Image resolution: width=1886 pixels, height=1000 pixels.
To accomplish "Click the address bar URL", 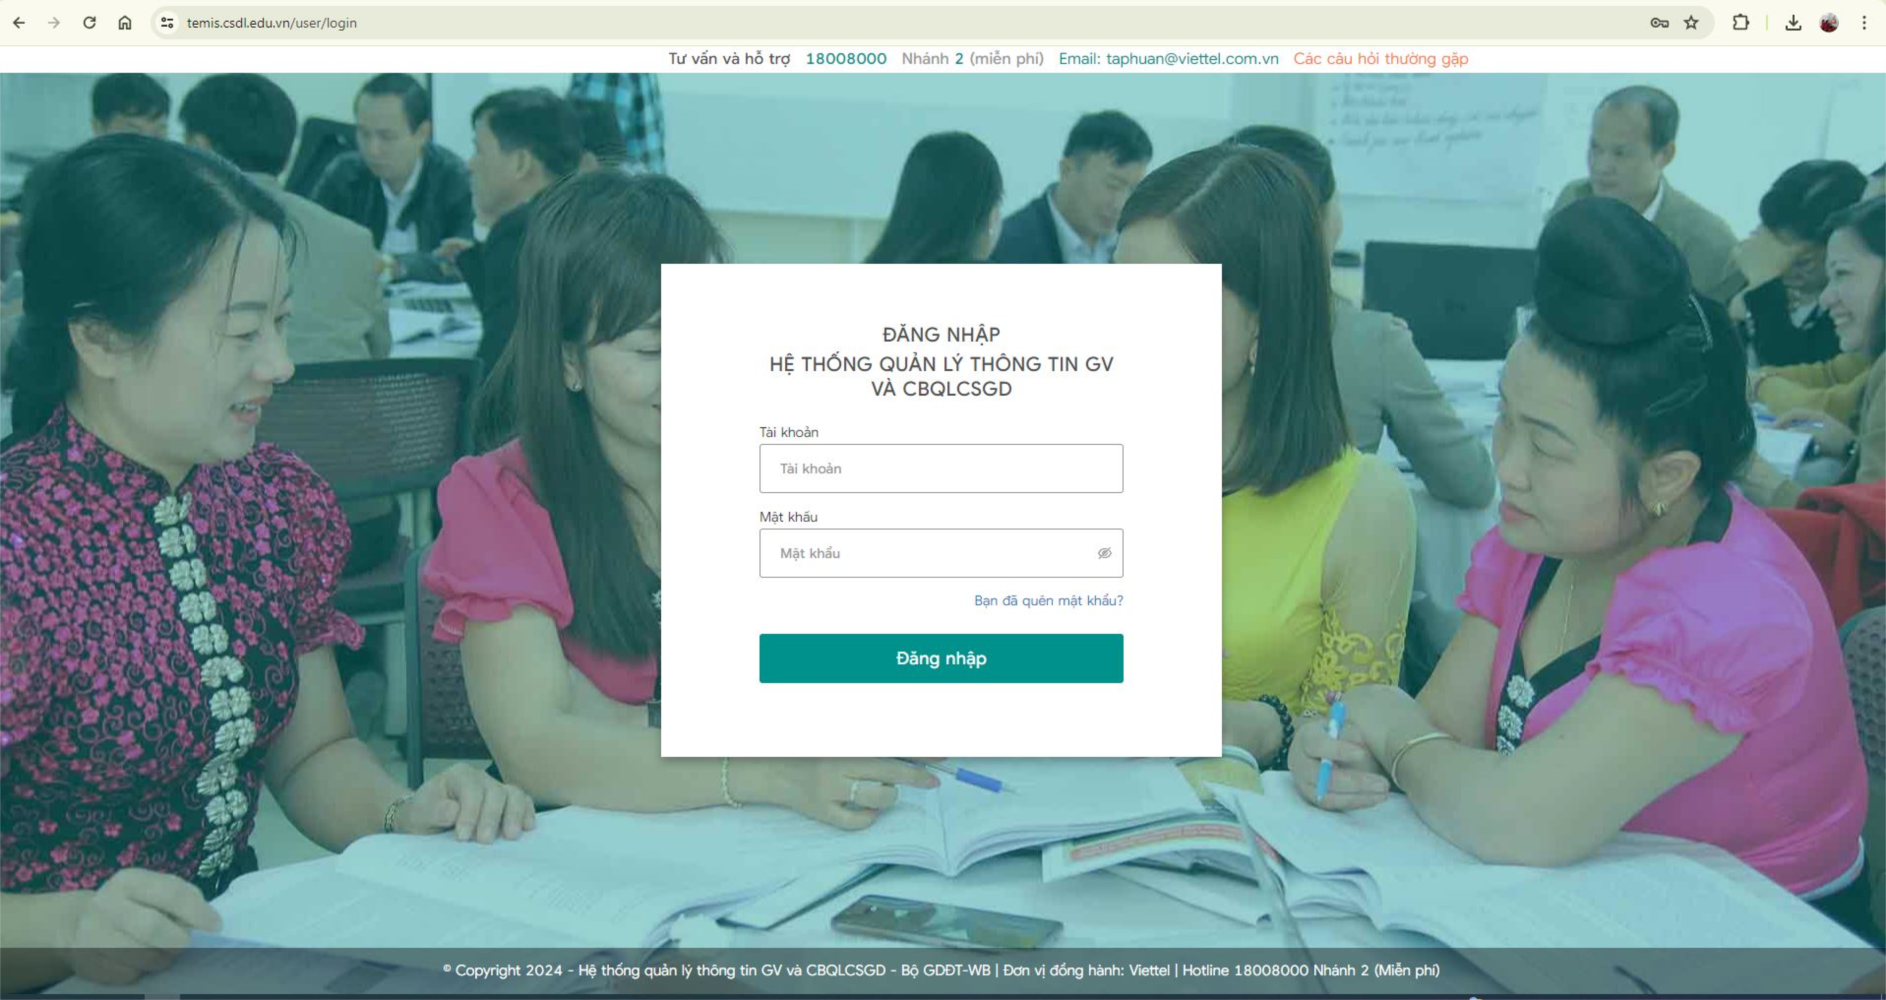I will 272,23.
